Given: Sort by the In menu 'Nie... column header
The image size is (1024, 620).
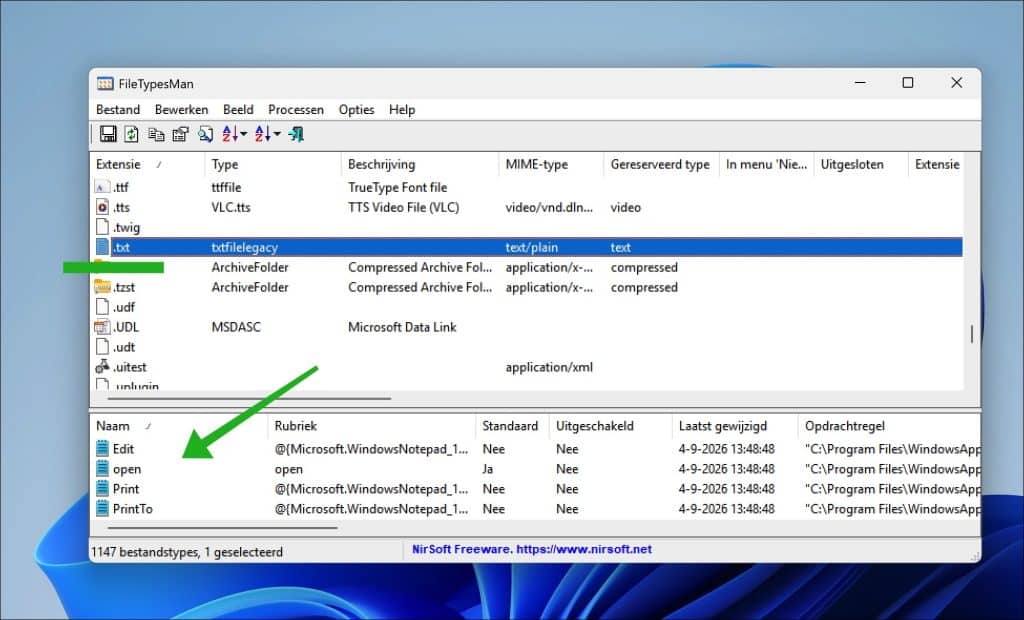Looking at the screenshot, I should (766, 165).
